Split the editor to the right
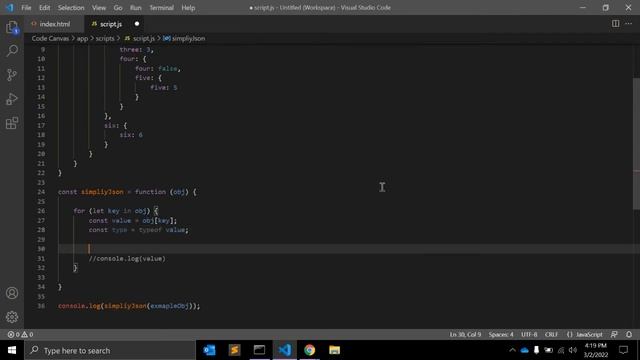 coord(615,24)
